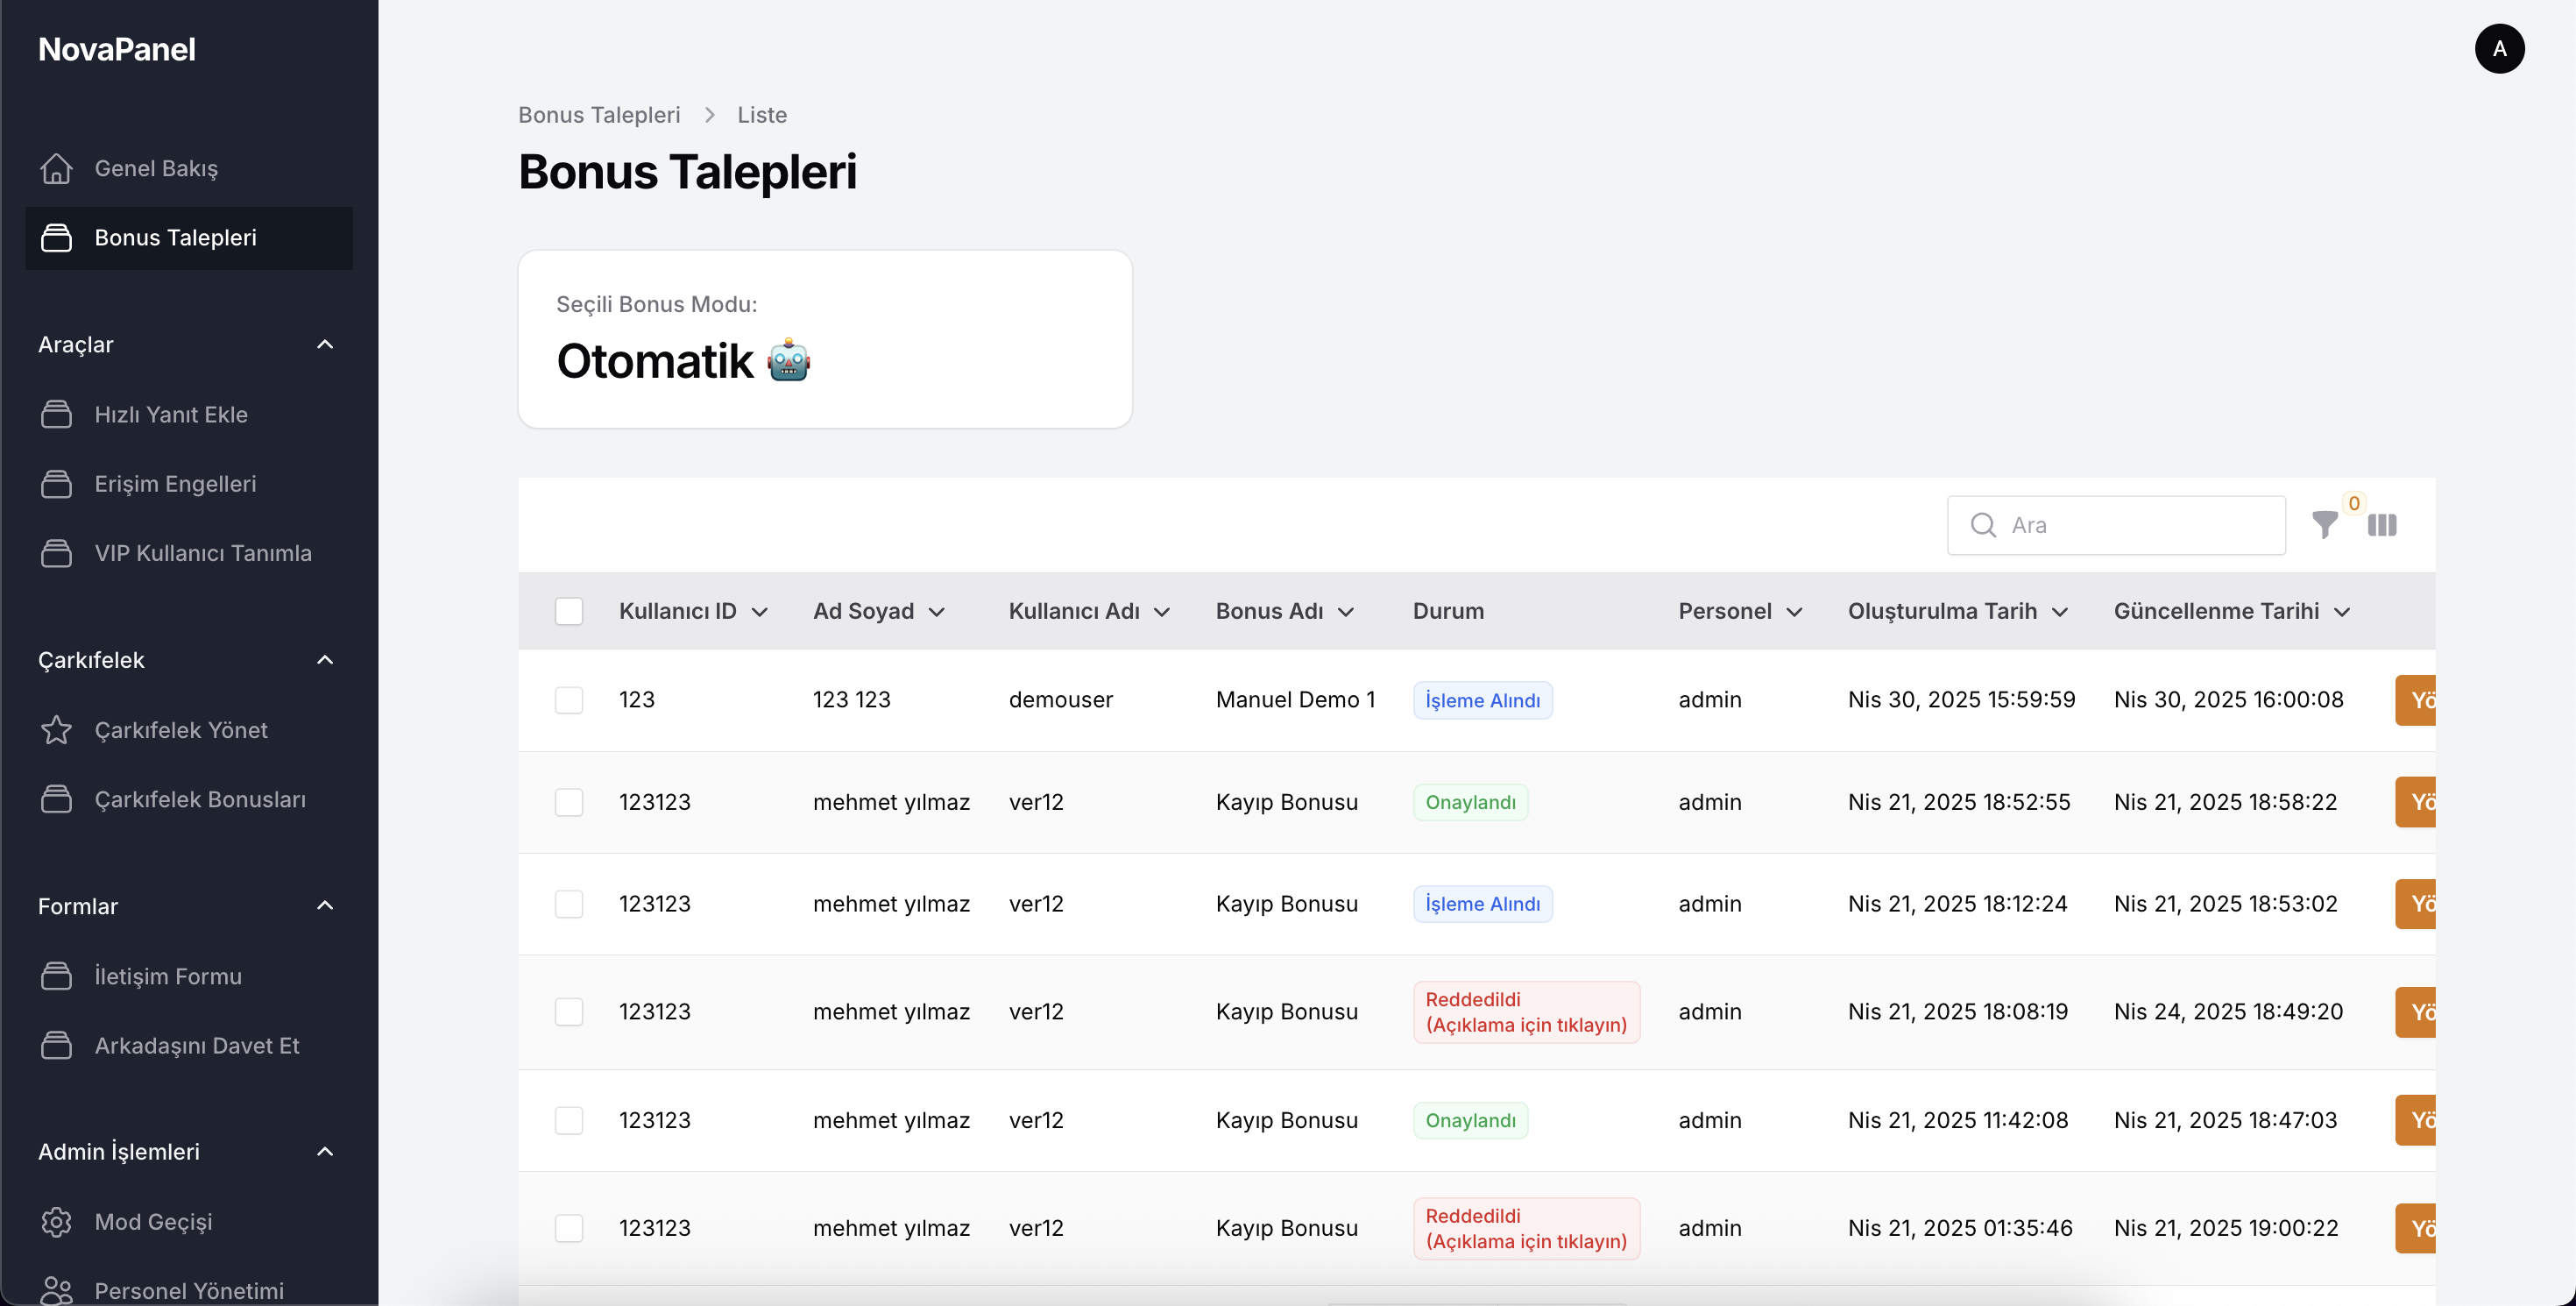The width and height of the screenshot is (2576, 1306).
Task: Select row created Nis 21, 2025 18:08:19
Action: (x=569, y=1012)
